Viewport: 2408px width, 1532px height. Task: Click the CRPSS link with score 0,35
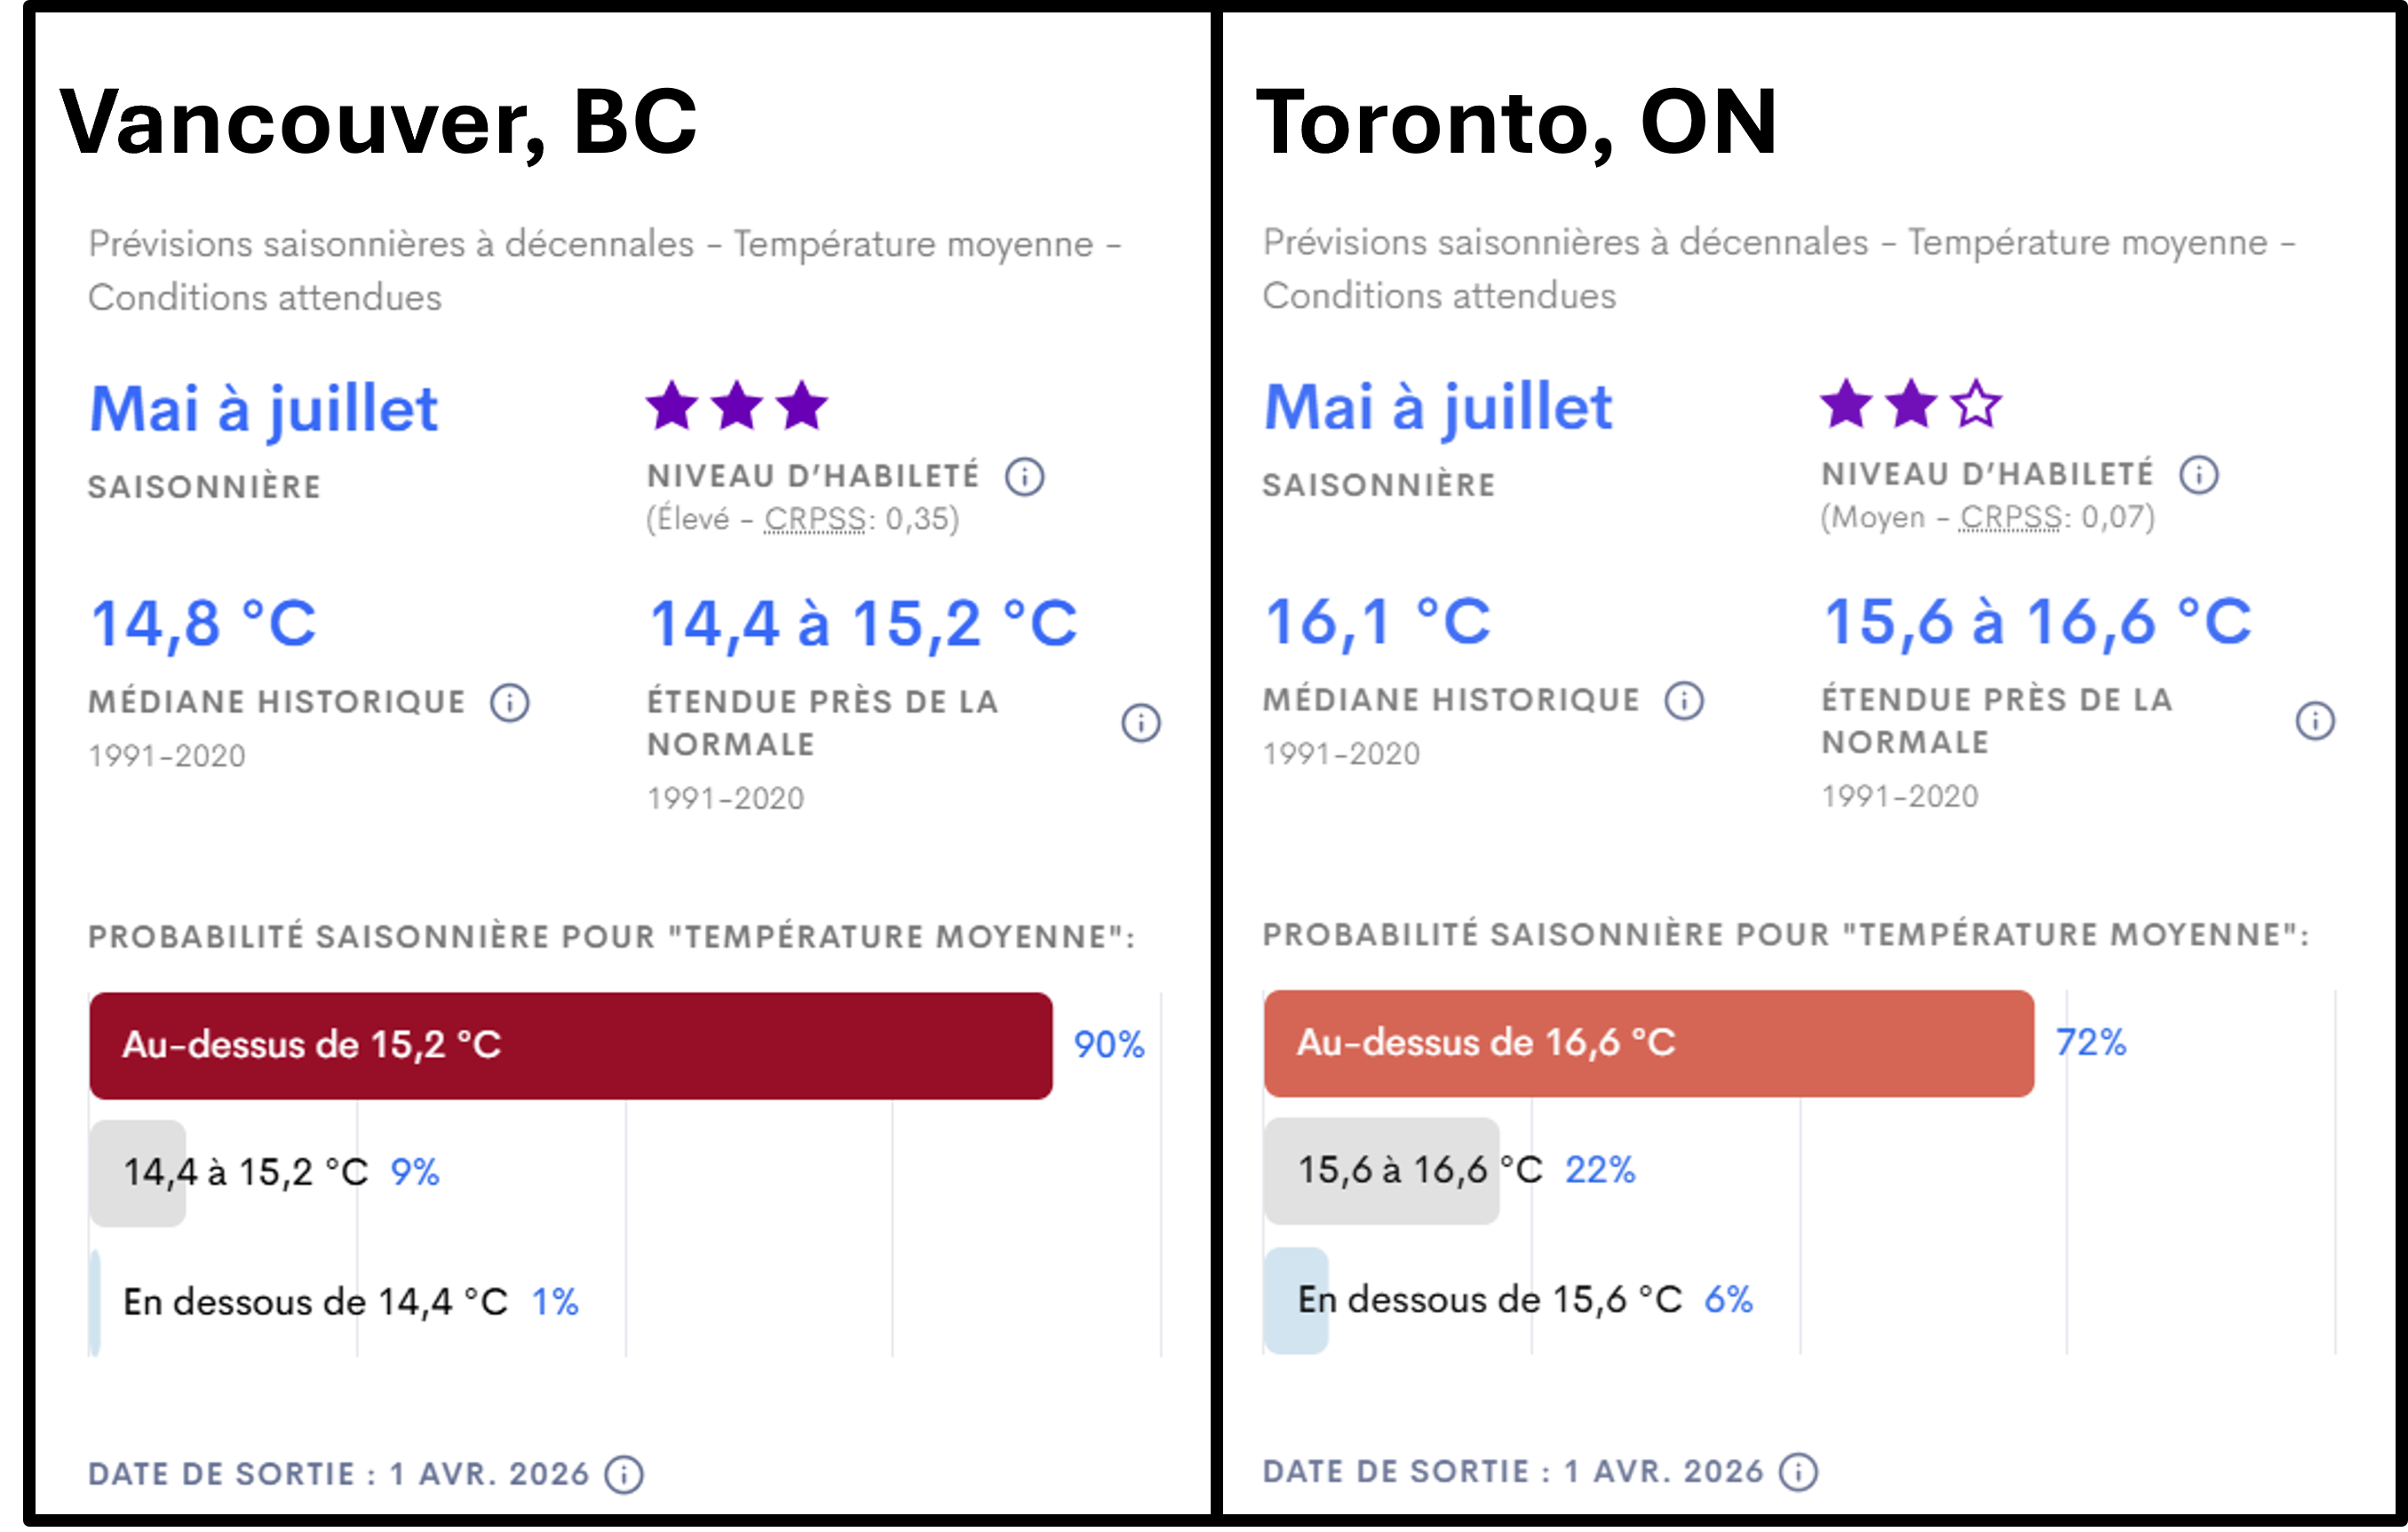click(x=814, y=519)
